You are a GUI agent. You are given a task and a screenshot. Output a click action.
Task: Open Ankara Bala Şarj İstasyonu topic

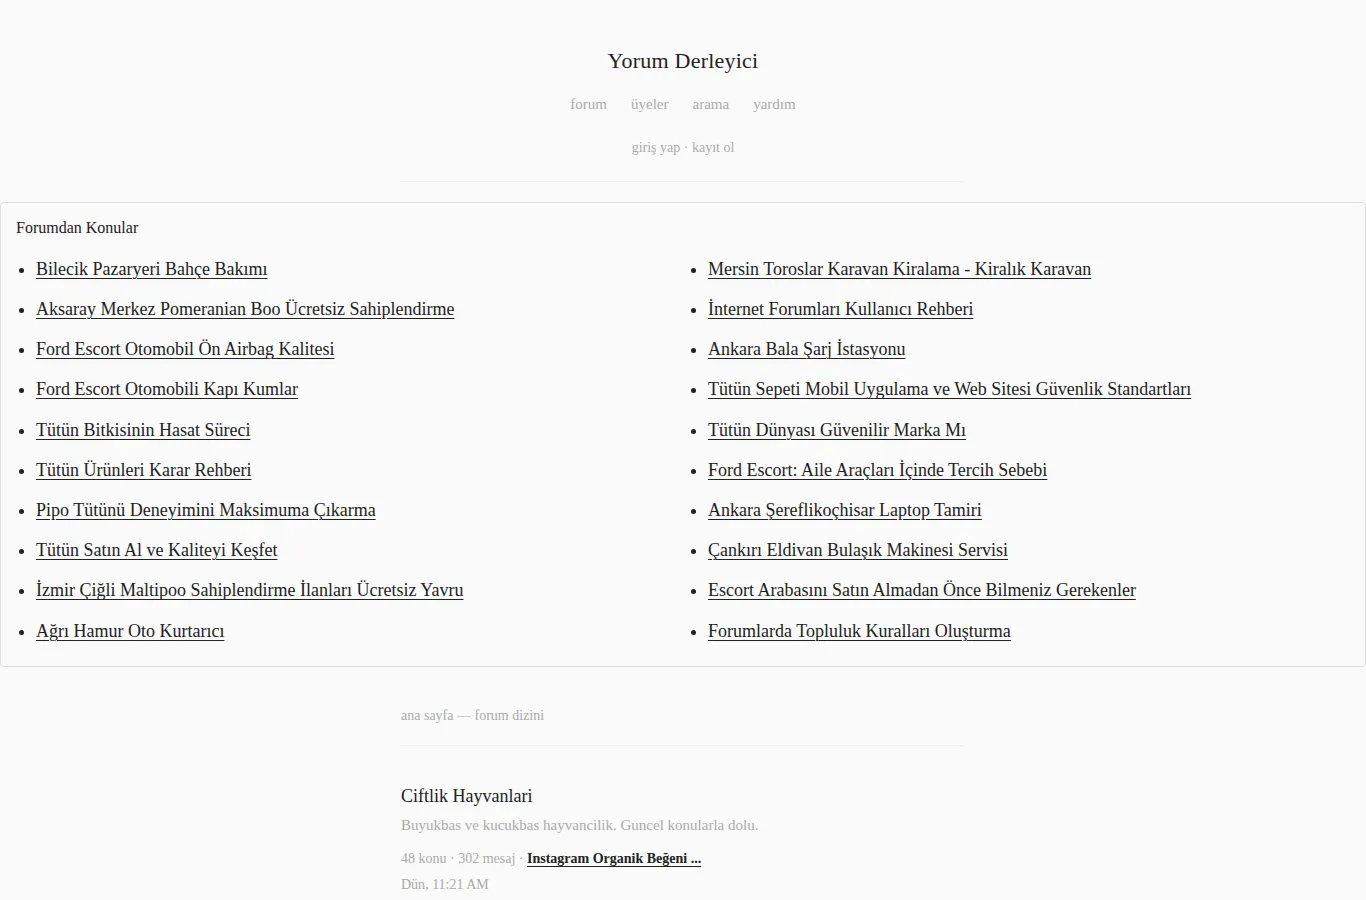tap(806, 349)
